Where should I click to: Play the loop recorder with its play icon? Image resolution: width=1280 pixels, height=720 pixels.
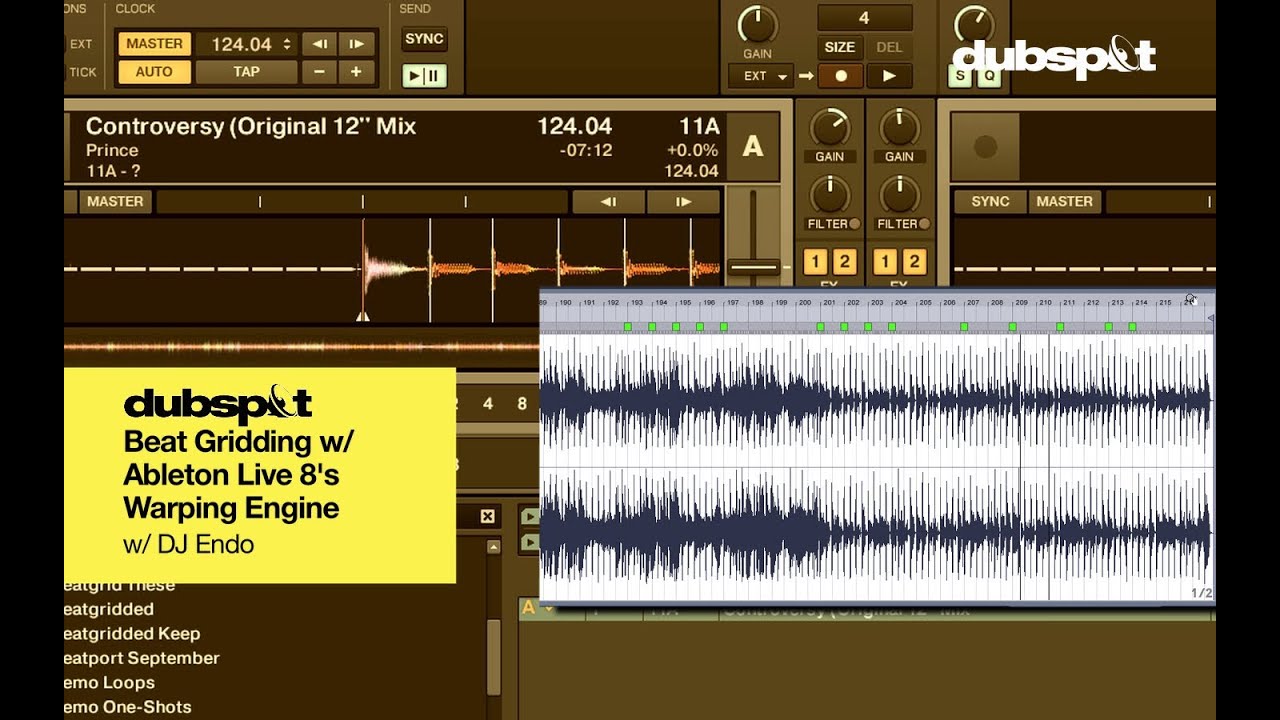click(x=889, y=75)
